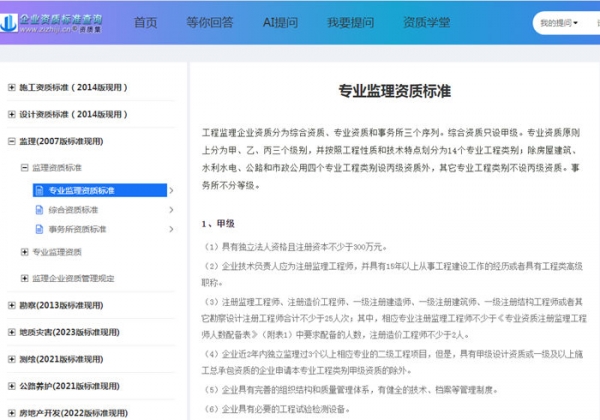Screen dimensions: 600x420
Task: Collapse the 监理(2007版标准现用) section
Action: coord(11,142)
